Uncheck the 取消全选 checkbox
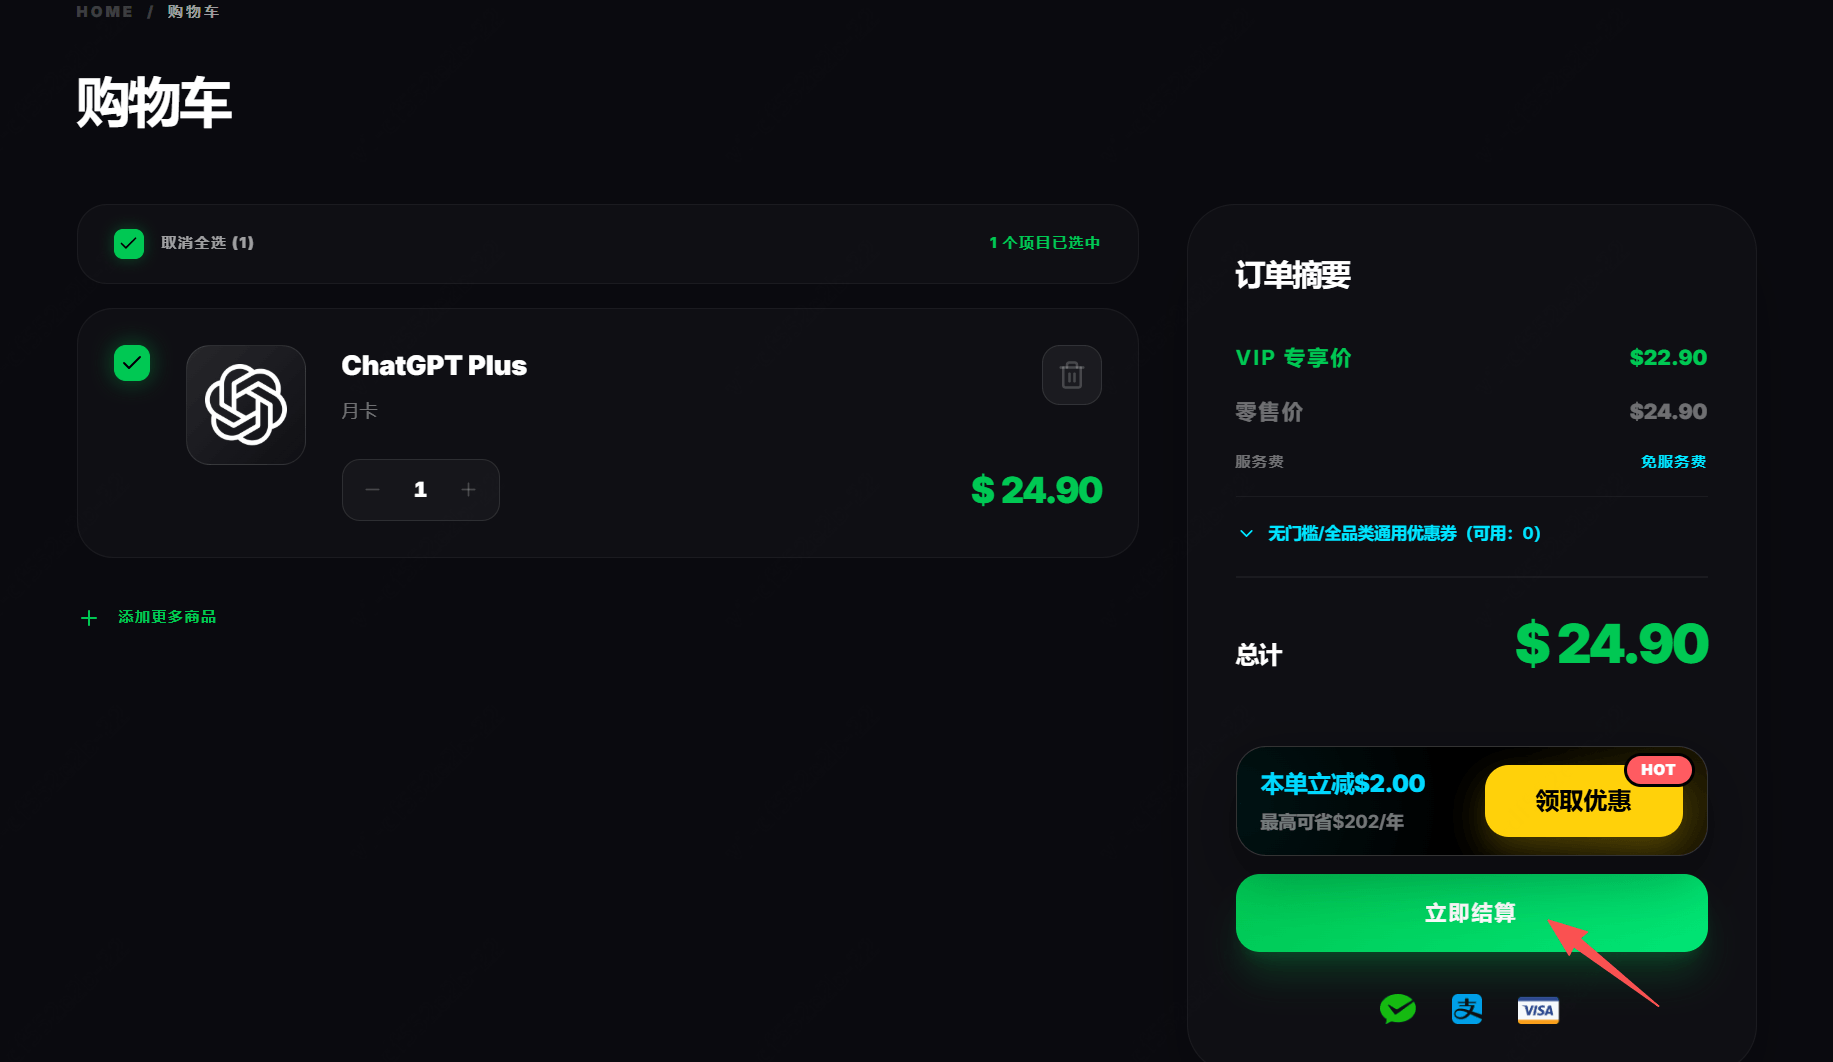Viewport: 1833px width, 1062px height. point(129,244)
